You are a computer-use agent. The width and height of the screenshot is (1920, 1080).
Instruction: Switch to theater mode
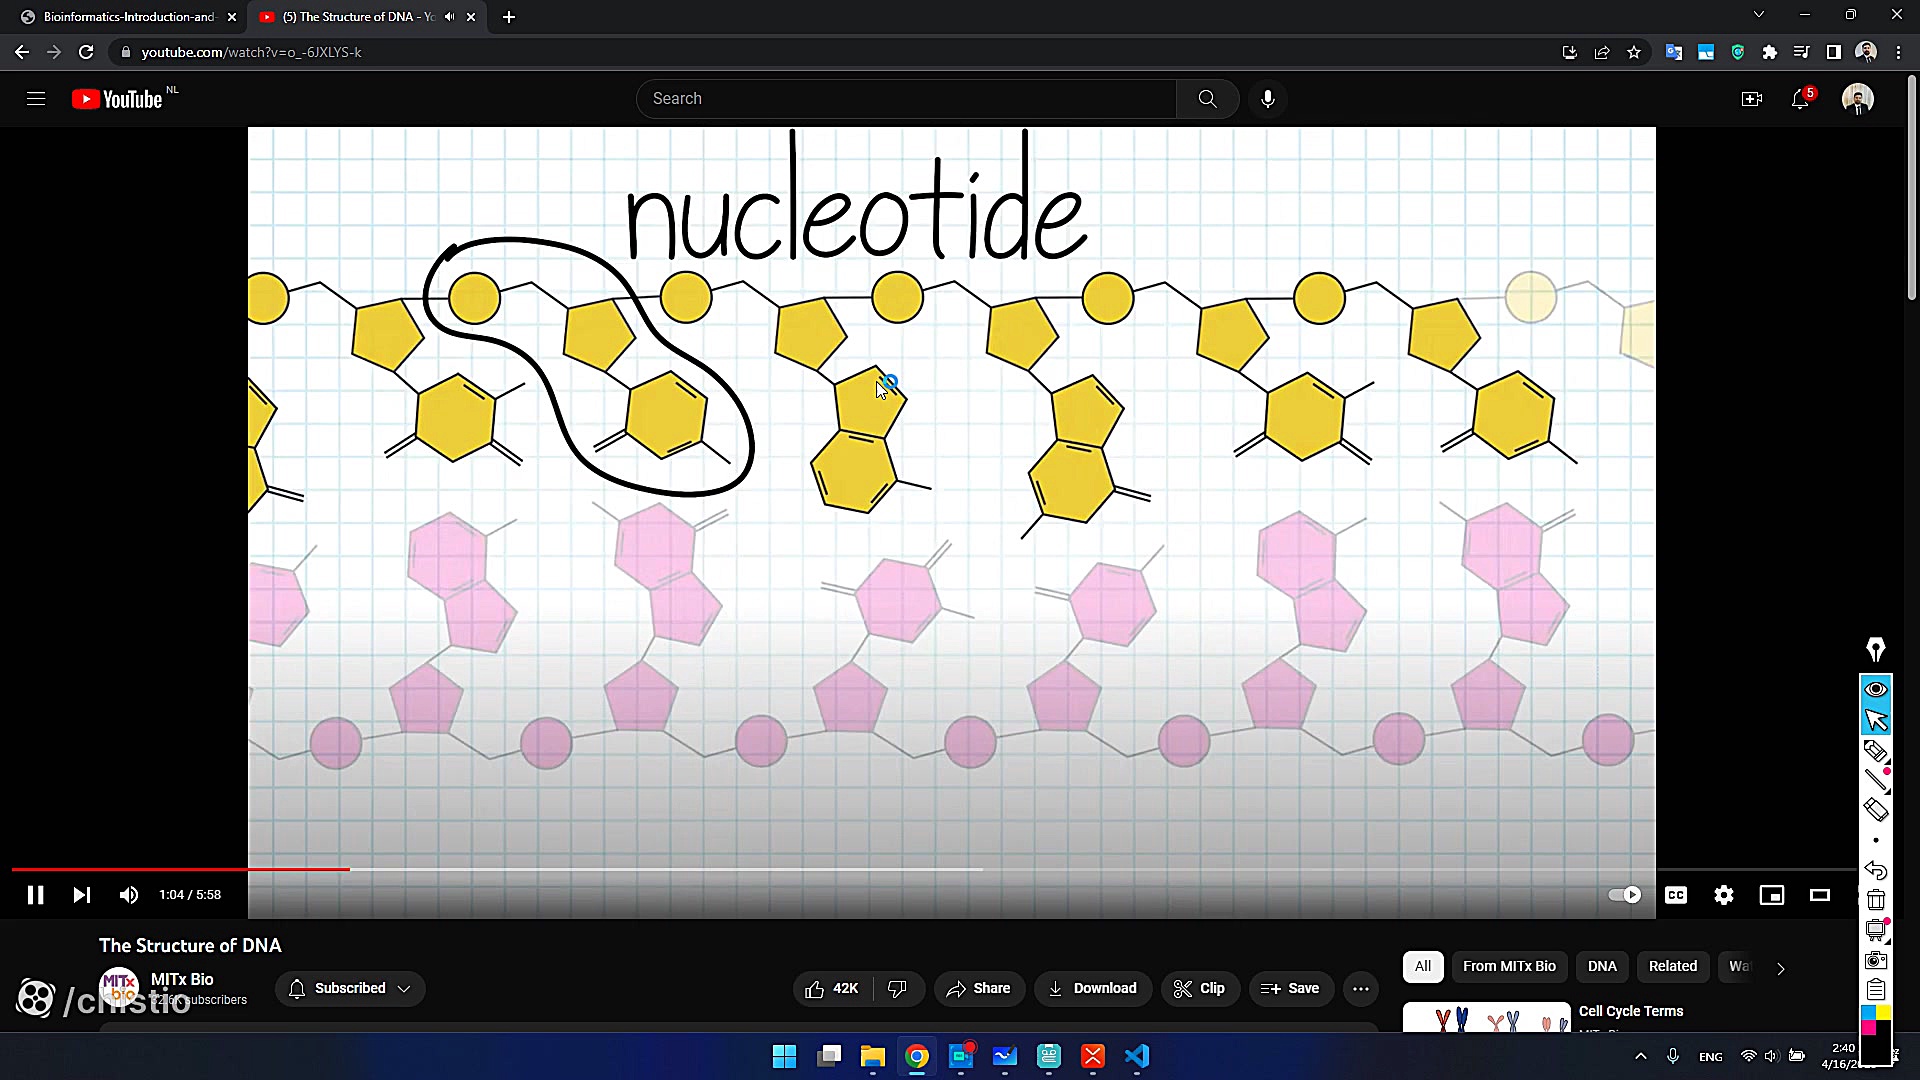point(1820,895)
